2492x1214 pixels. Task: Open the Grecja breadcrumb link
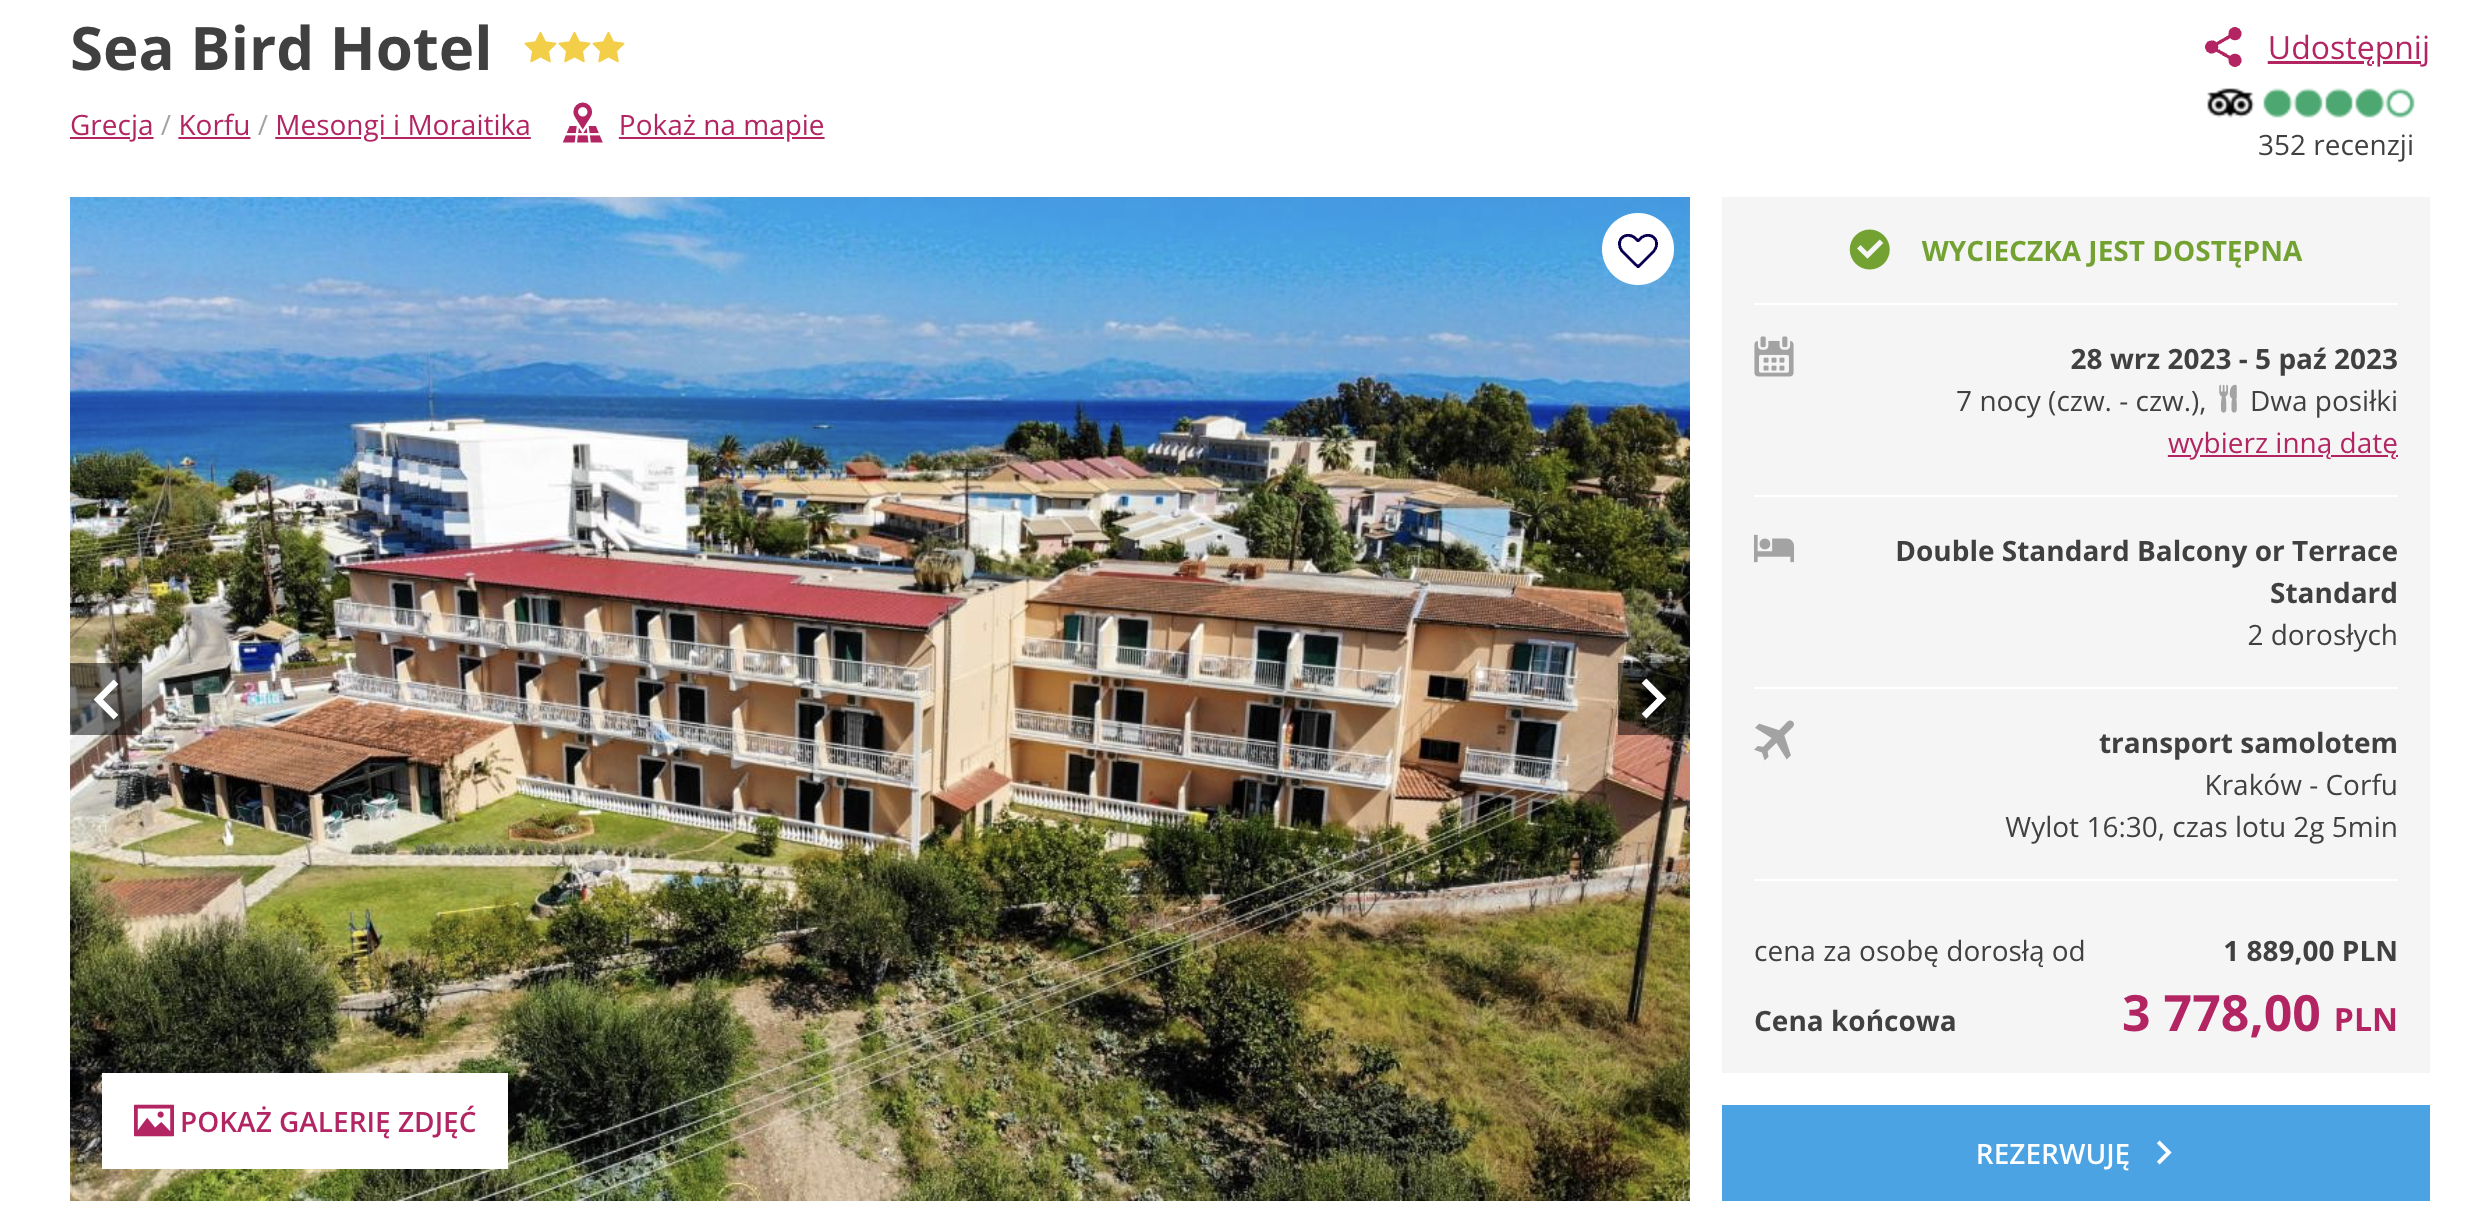111,125
